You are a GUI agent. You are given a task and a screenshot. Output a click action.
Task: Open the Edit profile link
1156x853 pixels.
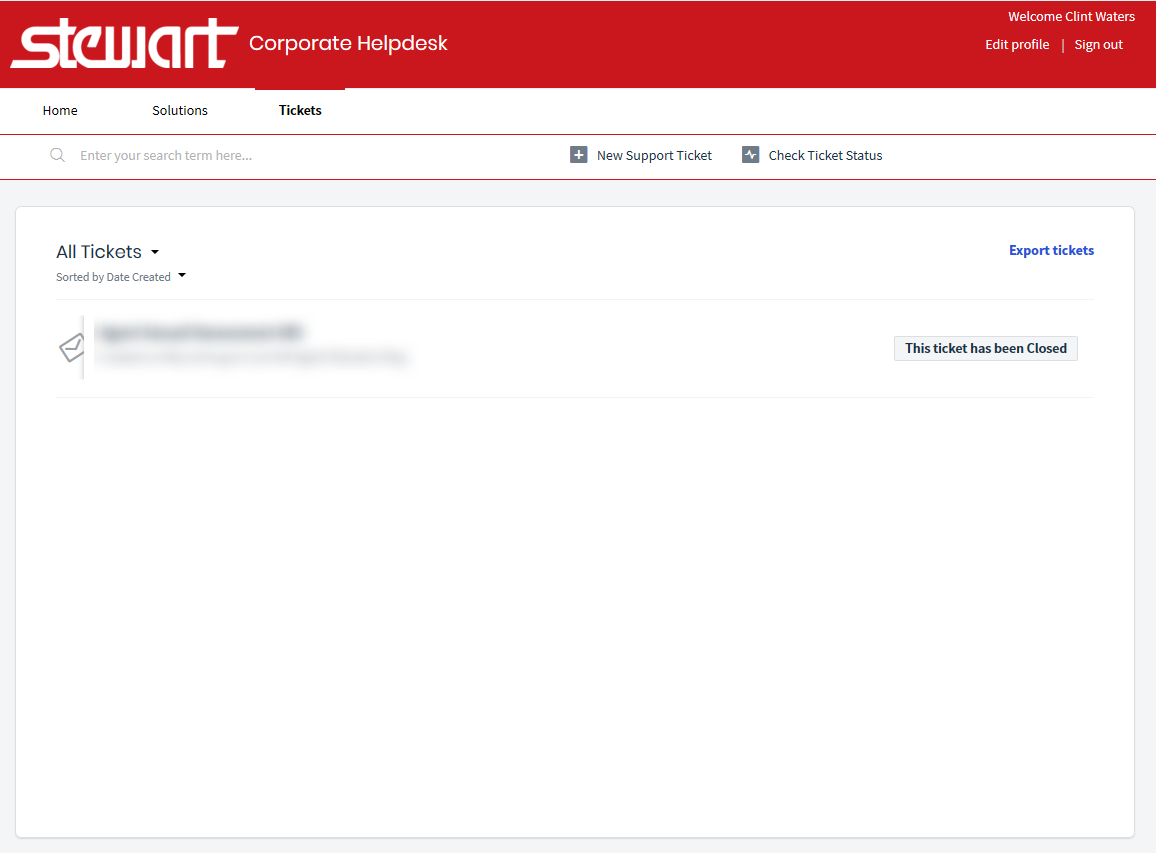[1017, 45]
